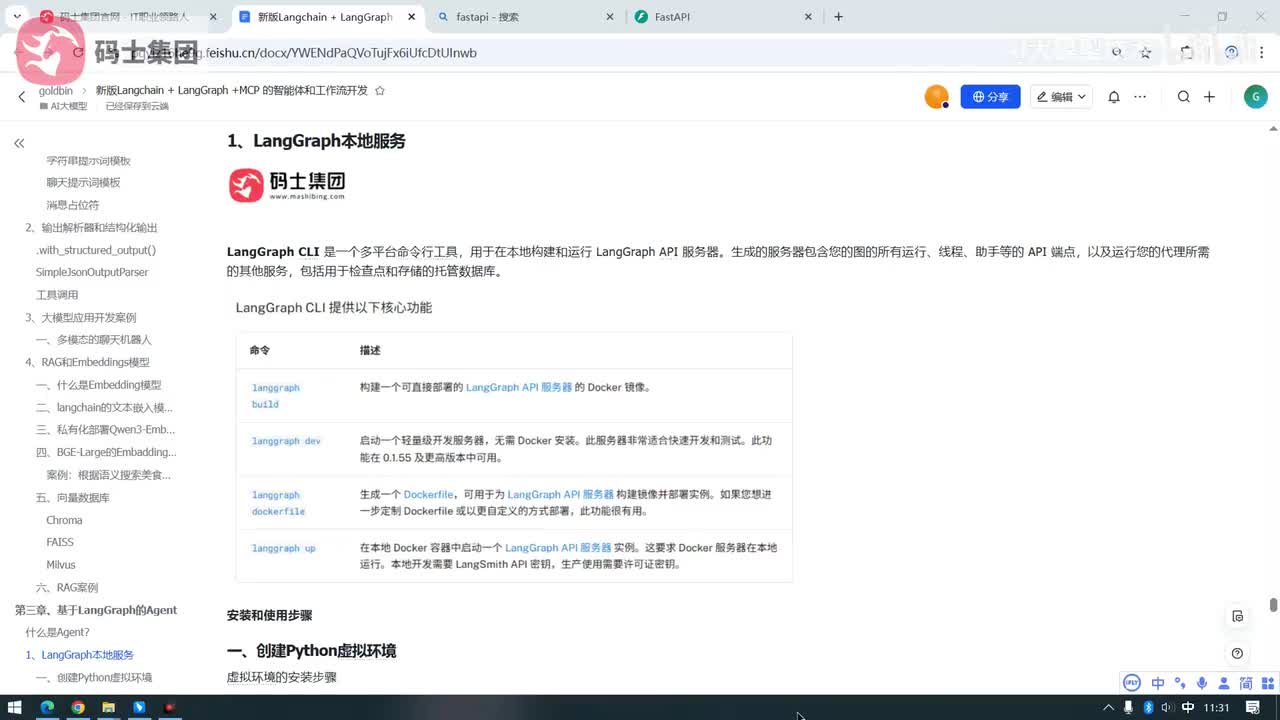Select outline item 1、LangGraph本地服务

tap(80, 655)
